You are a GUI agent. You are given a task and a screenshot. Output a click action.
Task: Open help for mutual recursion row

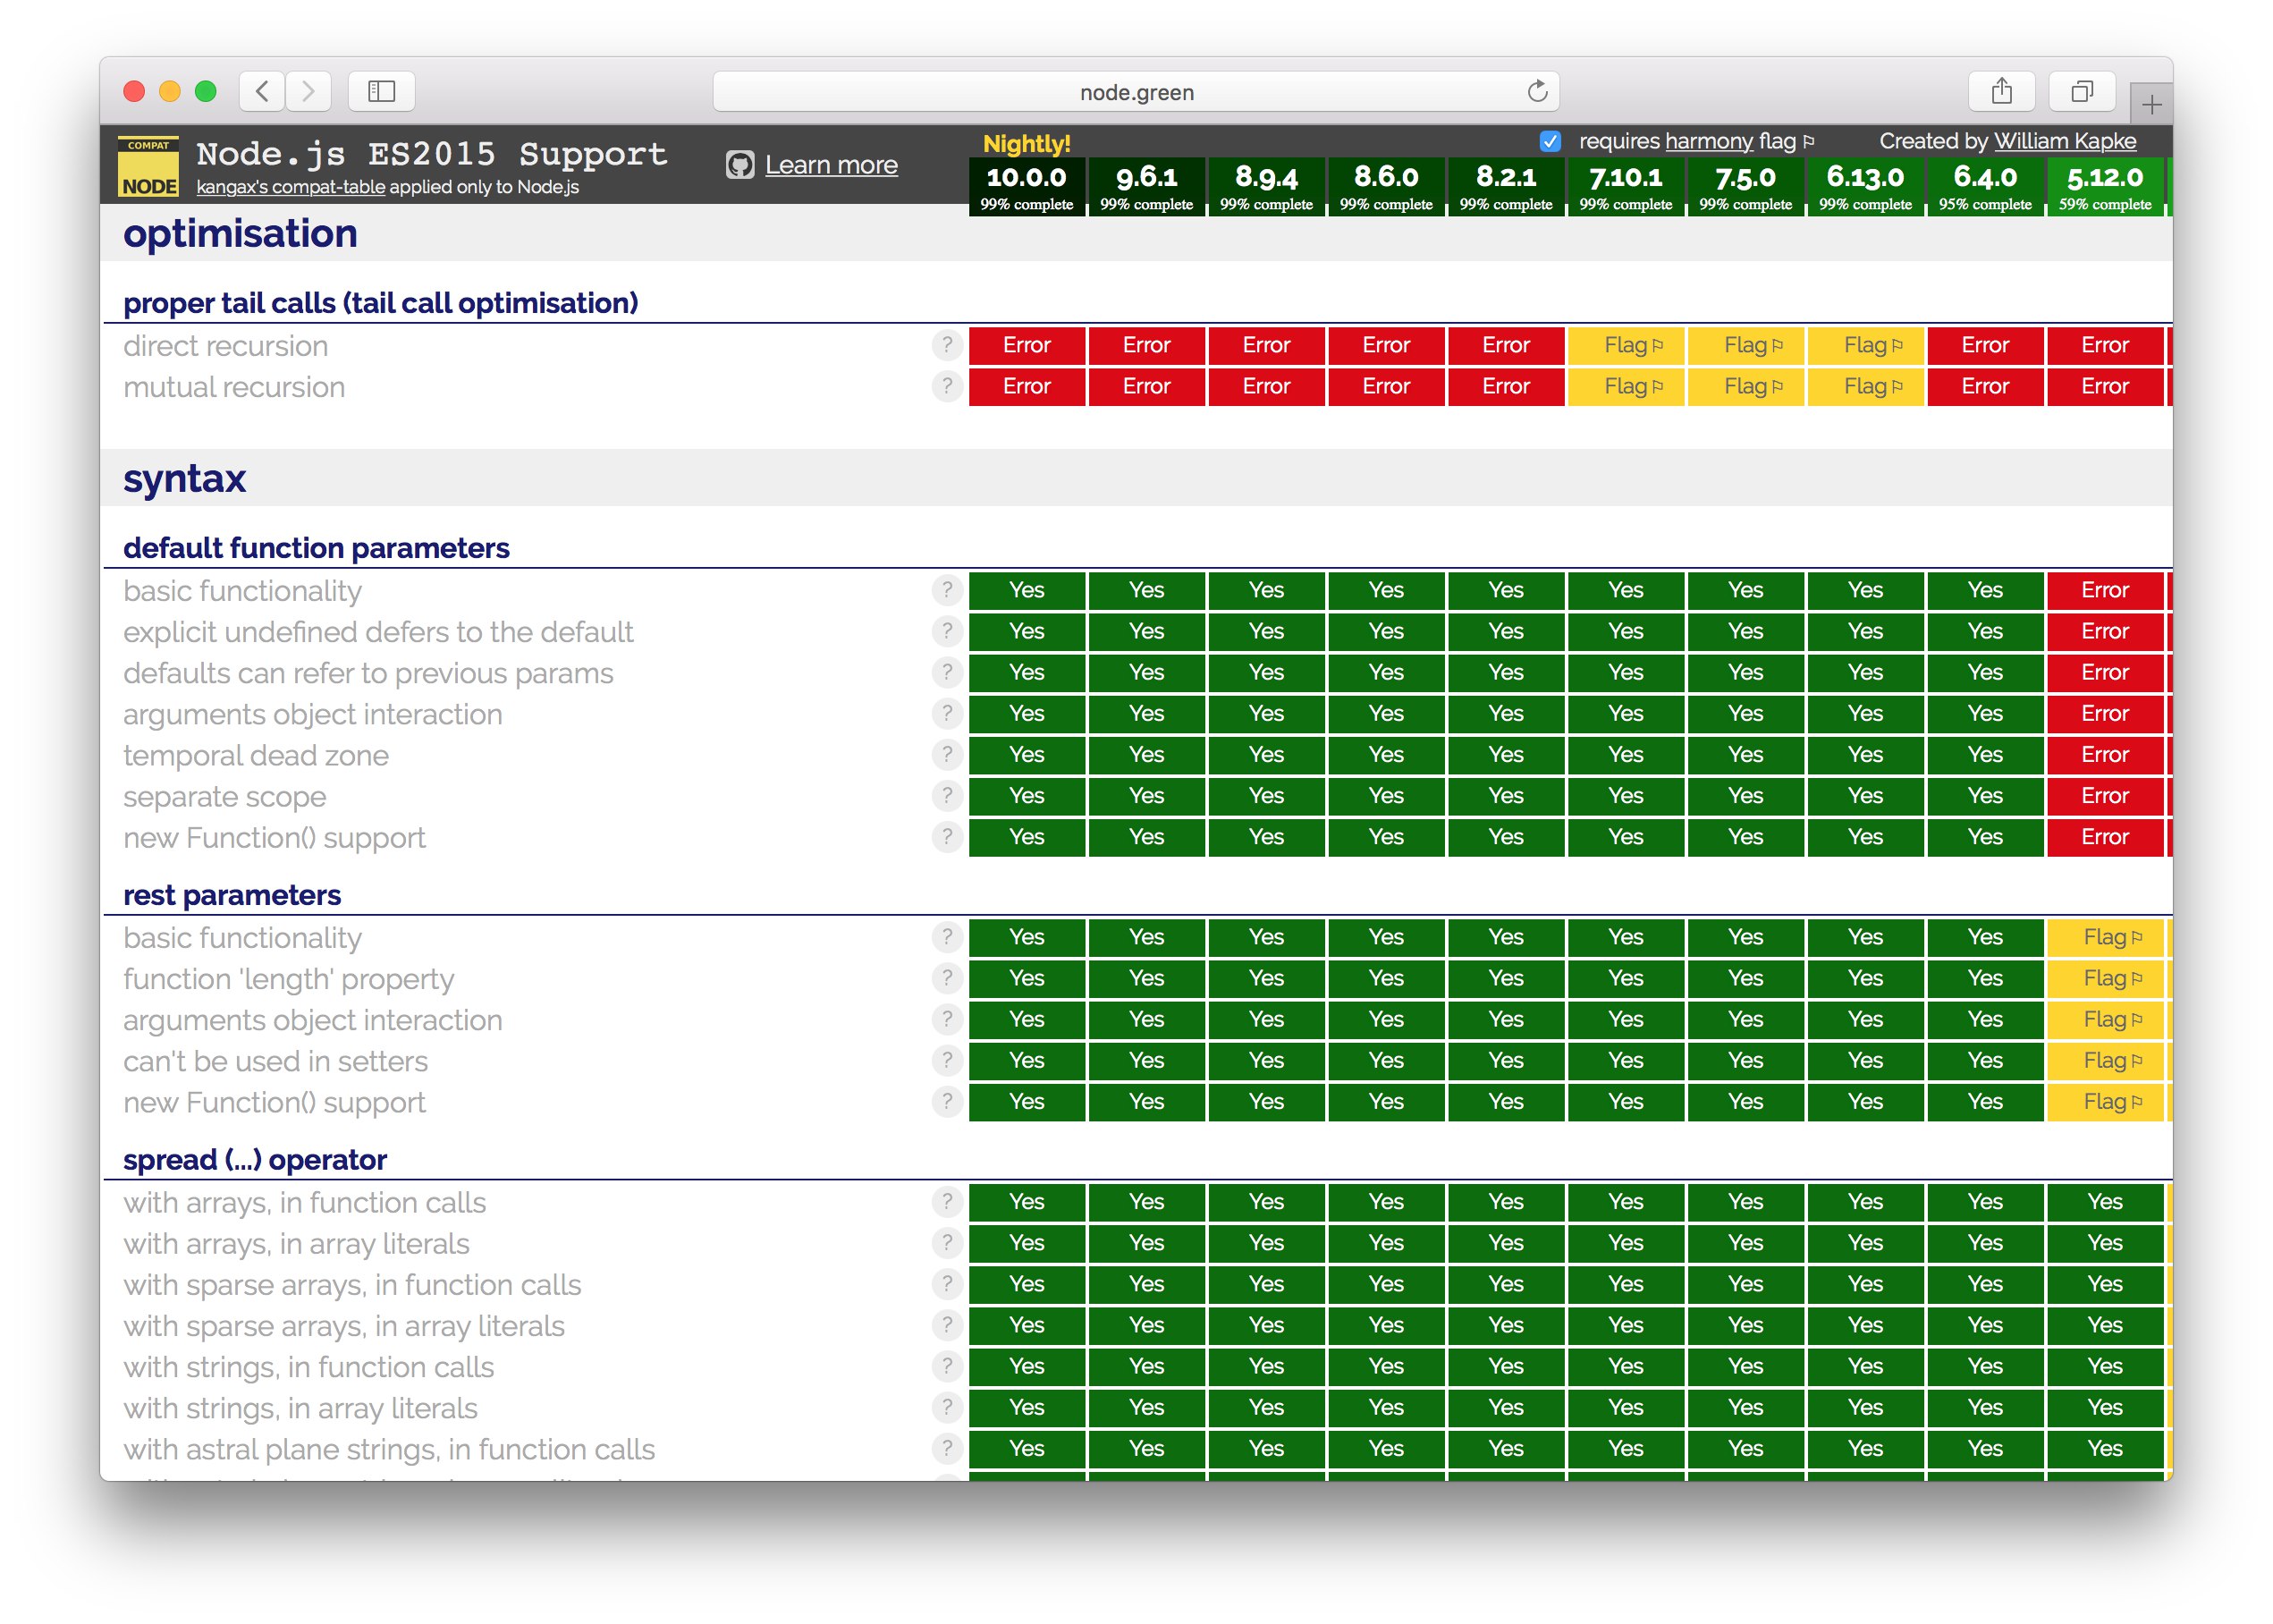pos(946,386)
